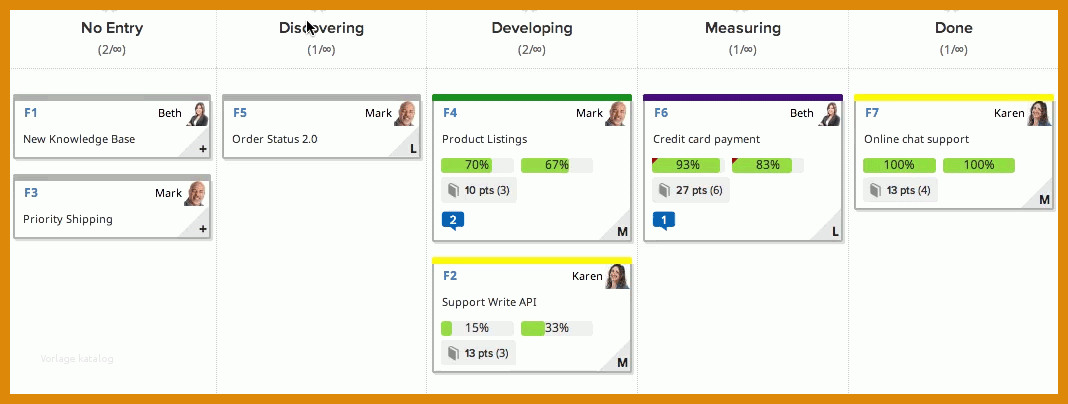Image resolution: width=1068 pixels, height=404 pixels.
Task: Click Karen's avatar on Online chat support card
Action: pos(1038,114)
